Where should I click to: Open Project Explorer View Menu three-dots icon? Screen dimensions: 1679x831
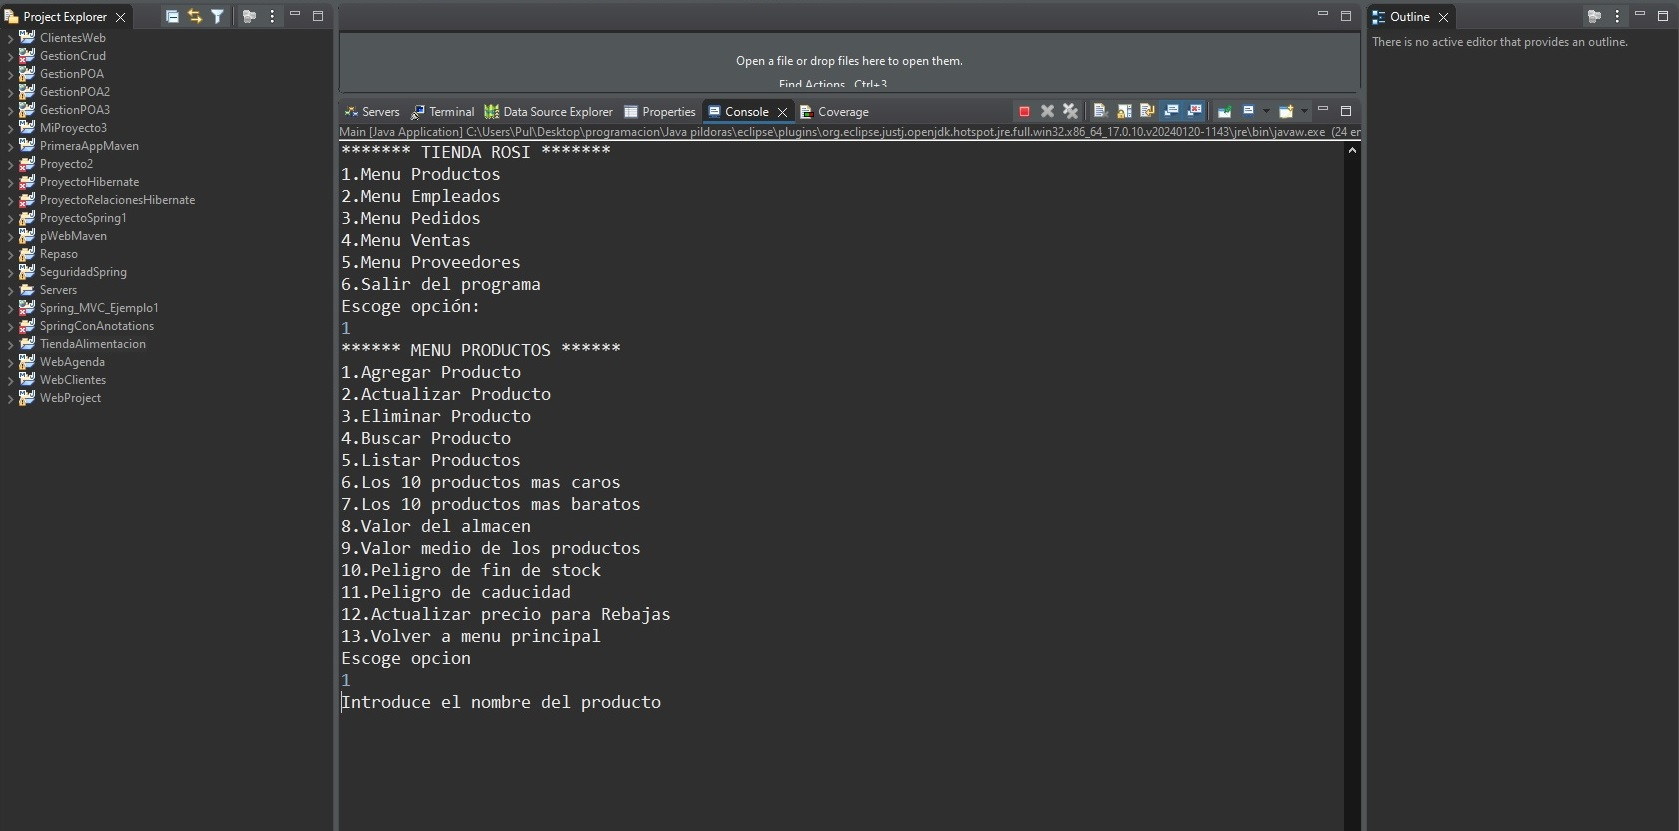point(272,17)
